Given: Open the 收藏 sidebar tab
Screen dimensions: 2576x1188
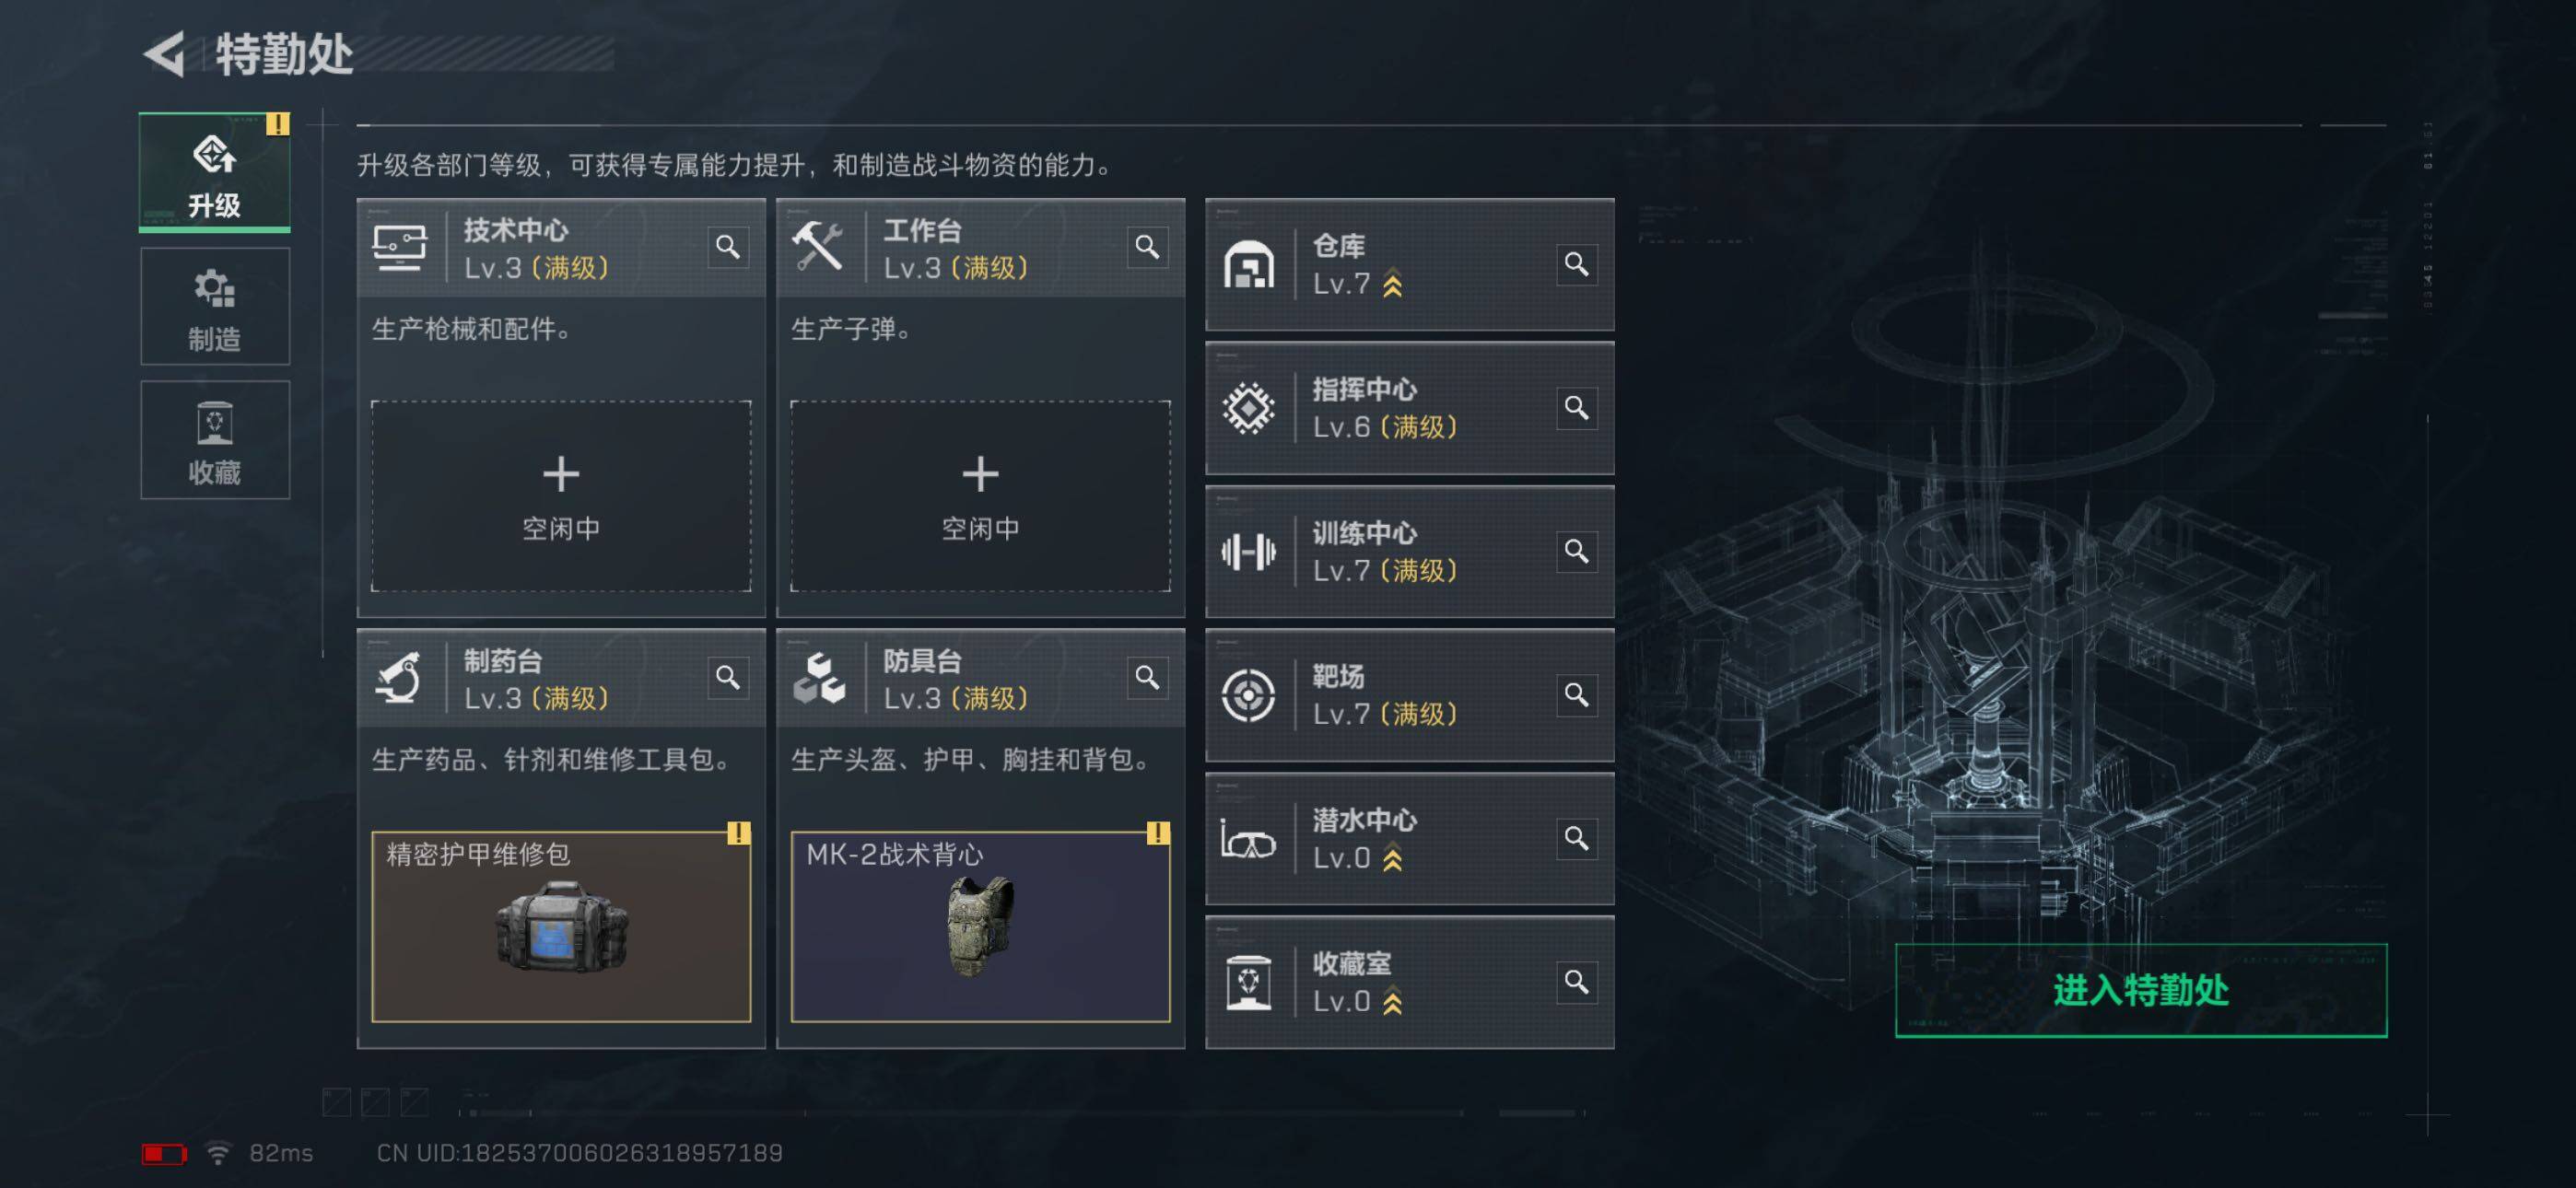Looking at the screenshot, I should (215, 440).
